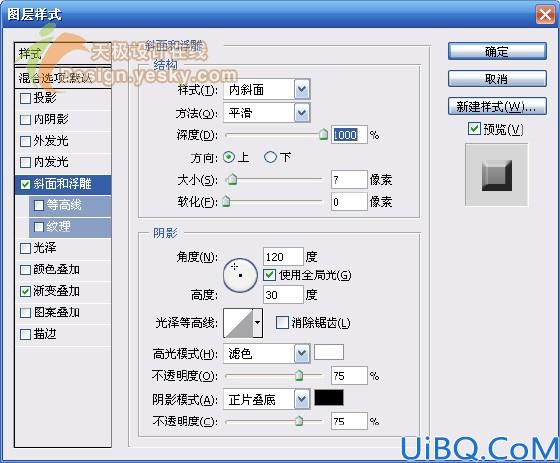Enable the 光泽 checkbox
Viewport: 560px width, 463px height.
25,248
